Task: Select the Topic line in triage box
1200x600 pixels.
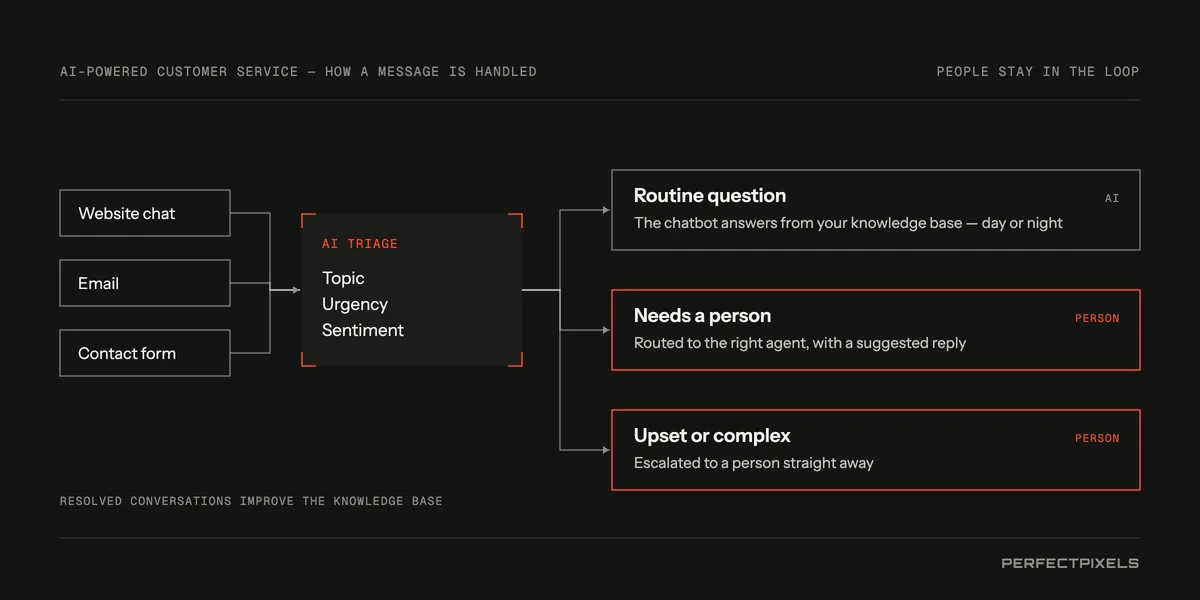Action: pyautogui.click(x=343, y=278)
